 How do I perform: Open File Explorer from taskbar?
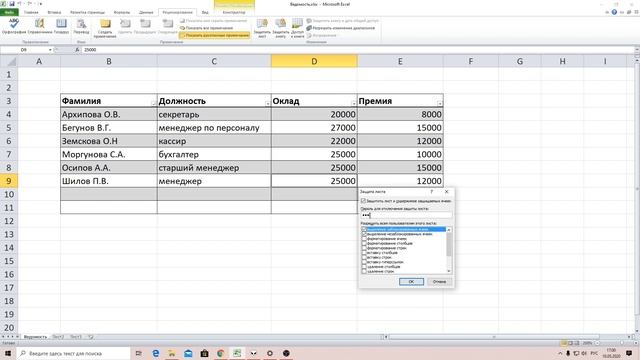point(172,353)
